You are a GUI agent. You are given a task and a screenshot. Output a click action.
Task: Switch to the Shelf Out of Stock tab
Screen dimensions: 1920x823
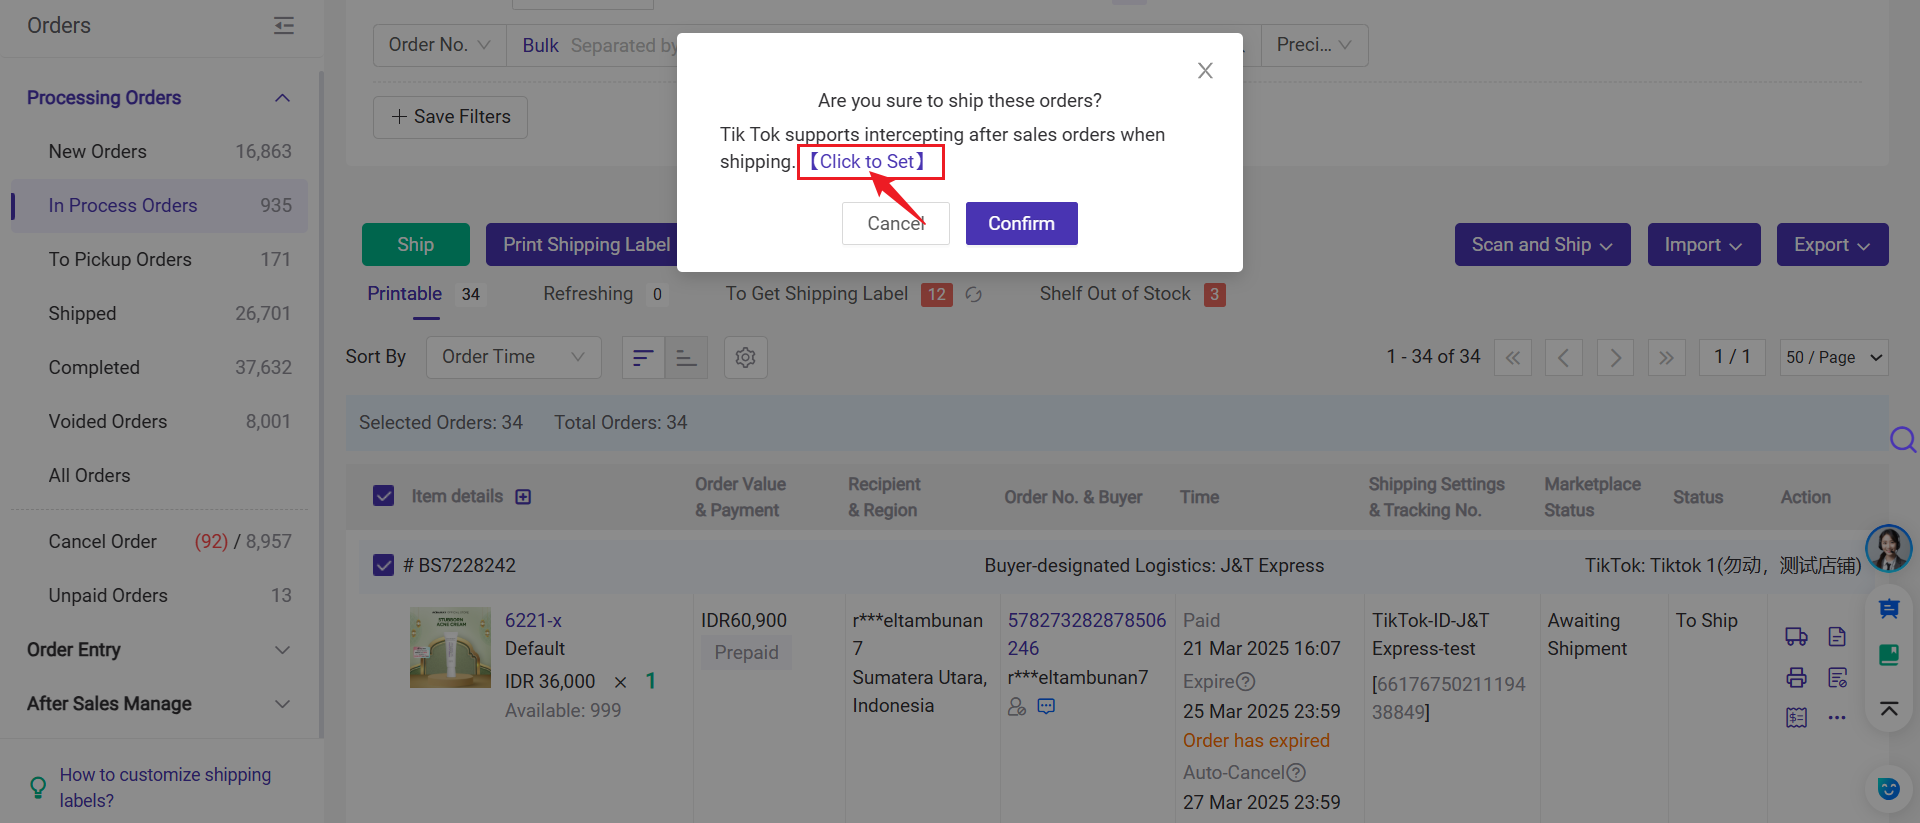(1114, 294)
